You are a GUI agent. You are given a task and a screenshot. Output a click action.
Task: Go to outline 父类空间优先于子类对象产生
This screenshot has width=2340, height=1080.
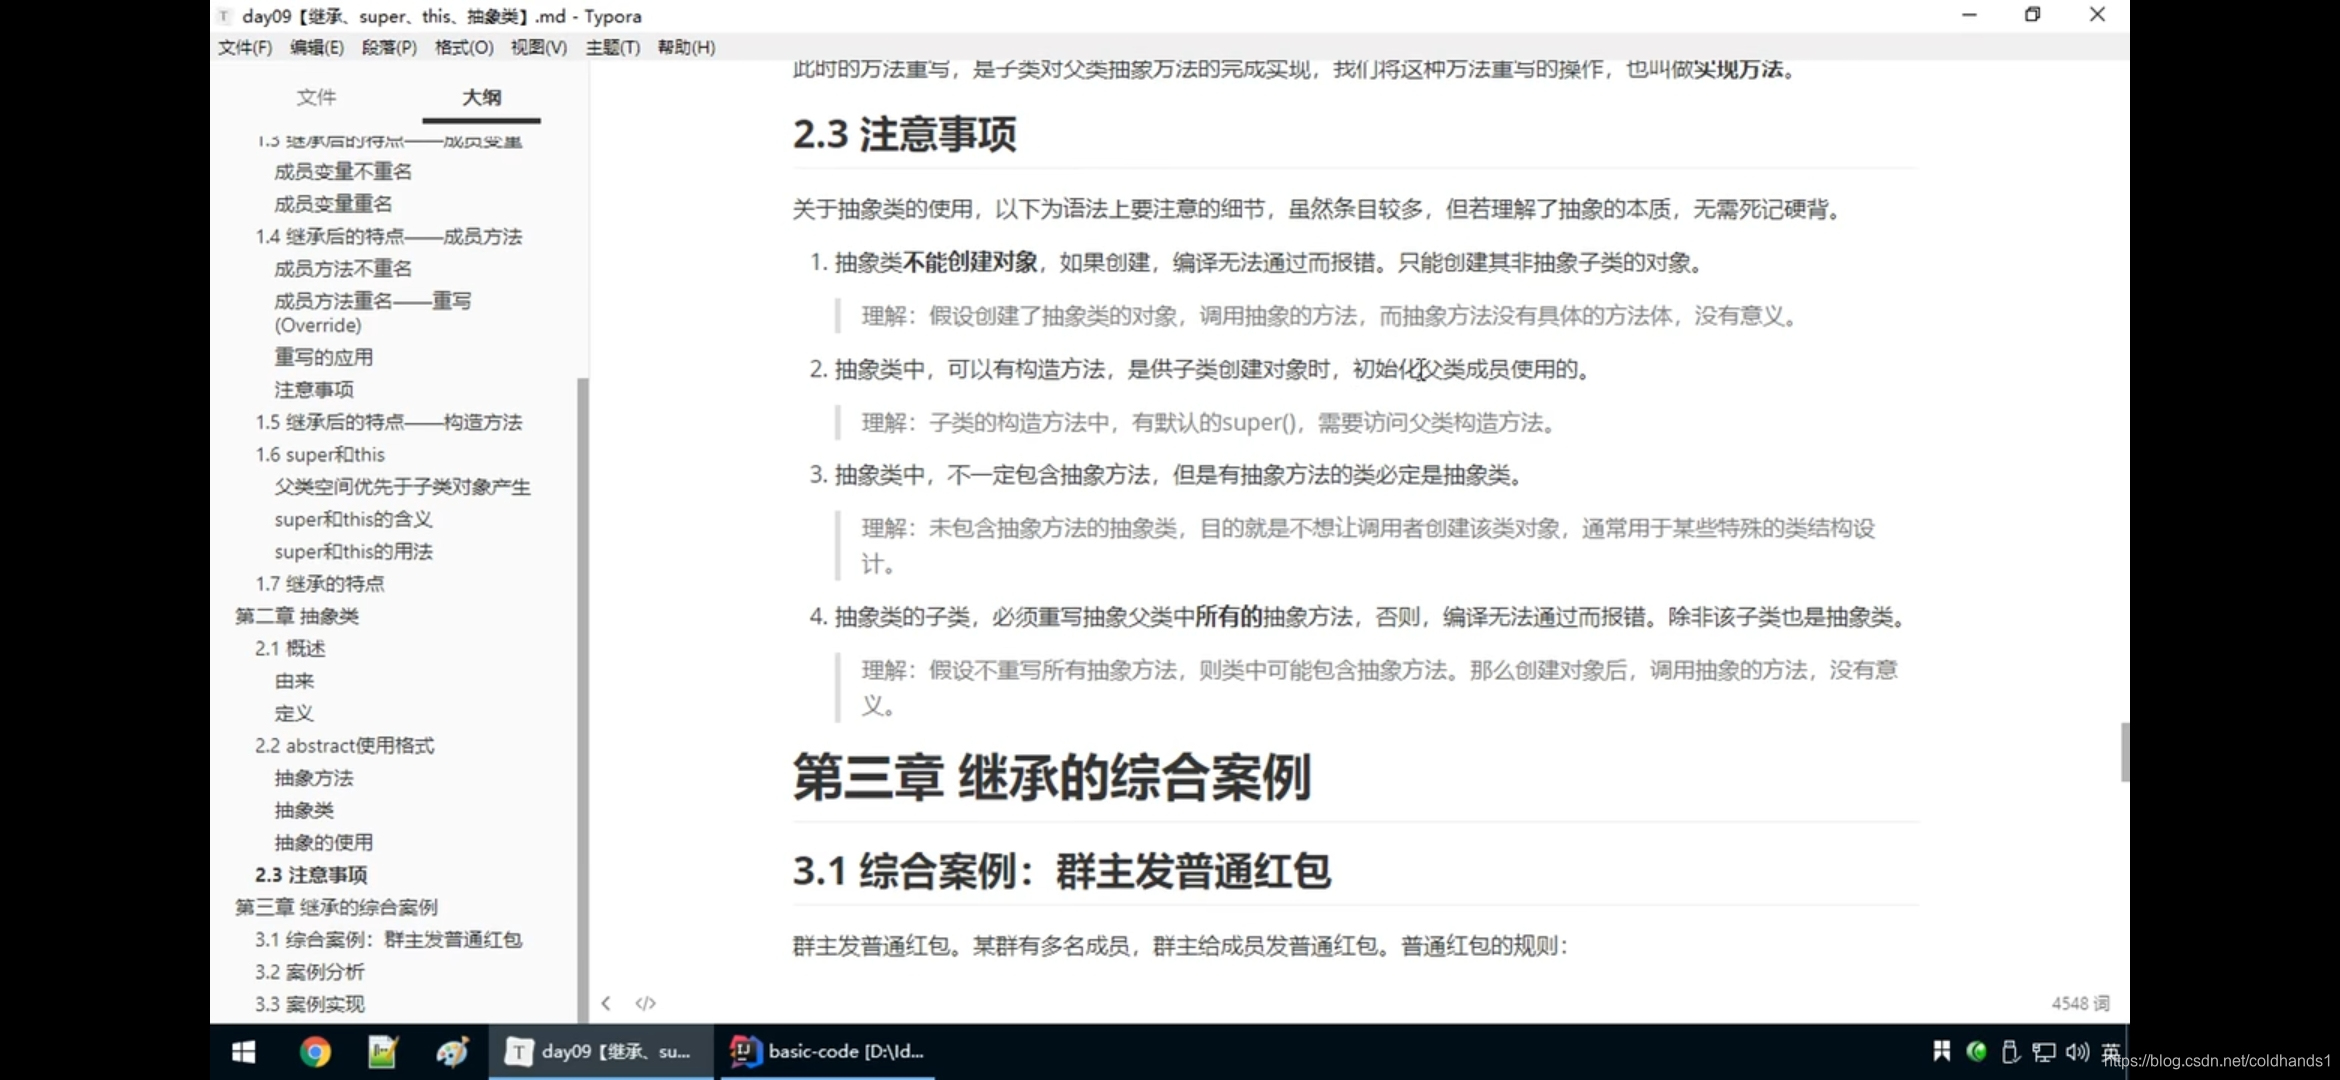(x=402, y=487)
